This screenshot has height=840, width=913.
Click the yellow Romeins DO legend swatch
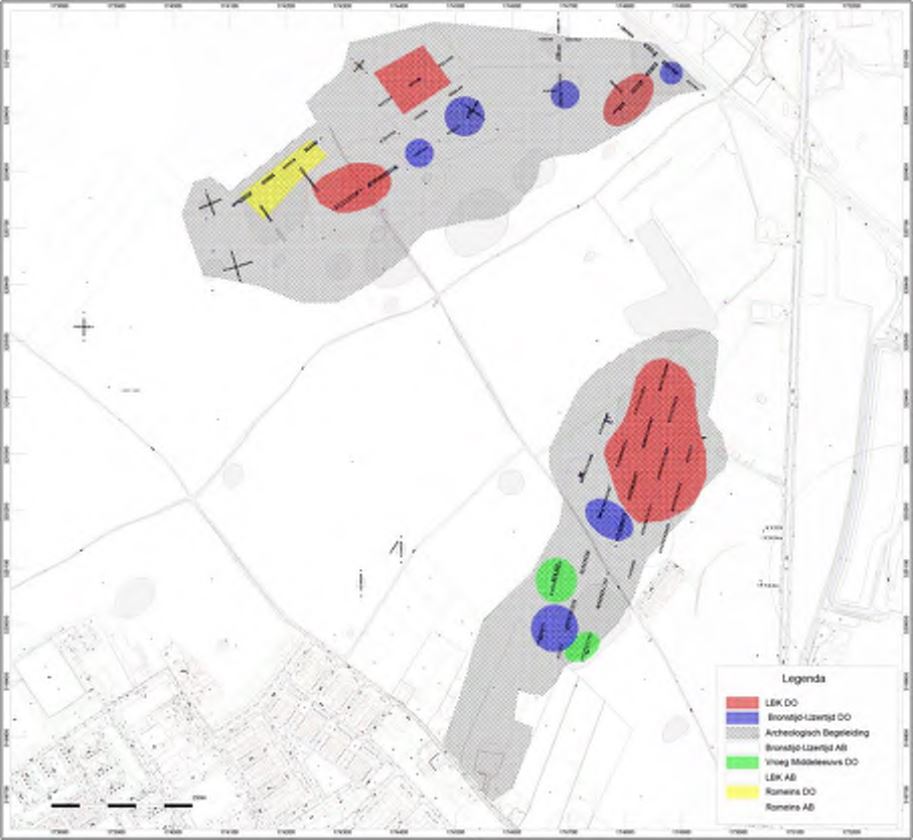[742, 792]
